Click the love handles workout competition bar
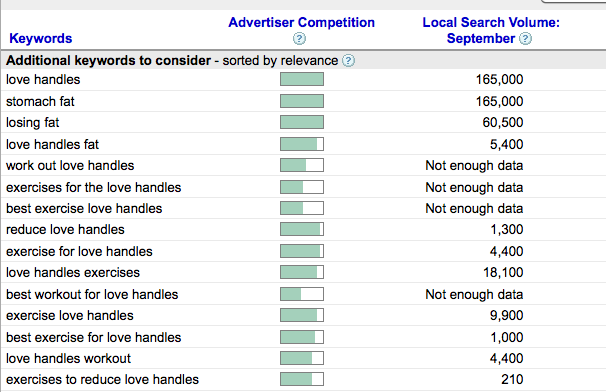 [x=302, y=358]
